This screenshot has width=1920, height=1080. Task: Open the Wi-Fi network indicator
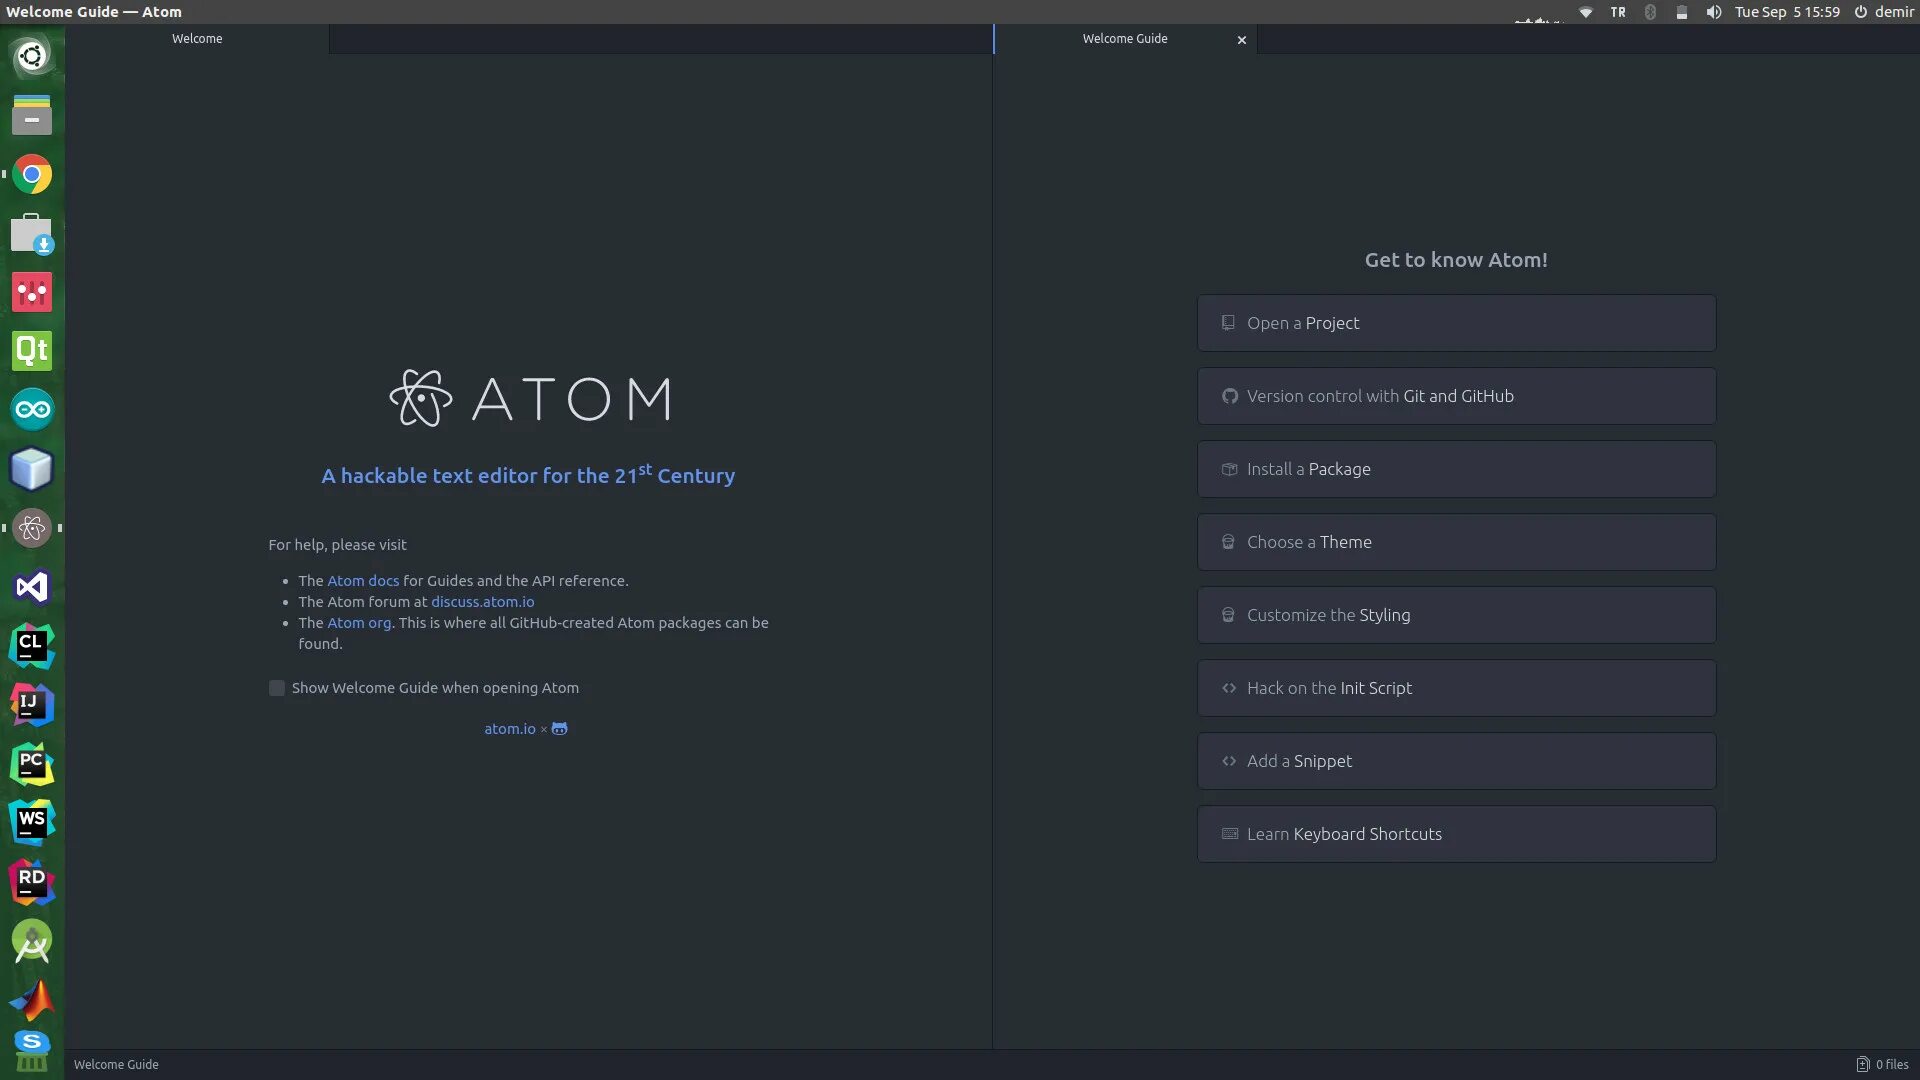[1586, 12]
